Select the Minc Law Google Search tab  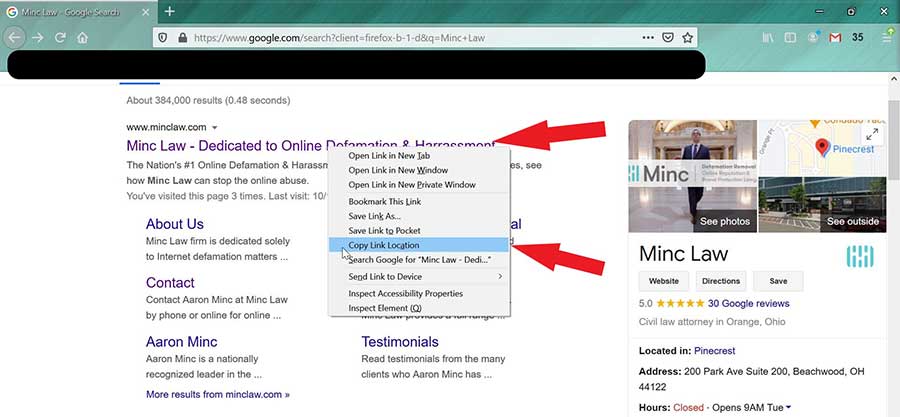point(77,11)
